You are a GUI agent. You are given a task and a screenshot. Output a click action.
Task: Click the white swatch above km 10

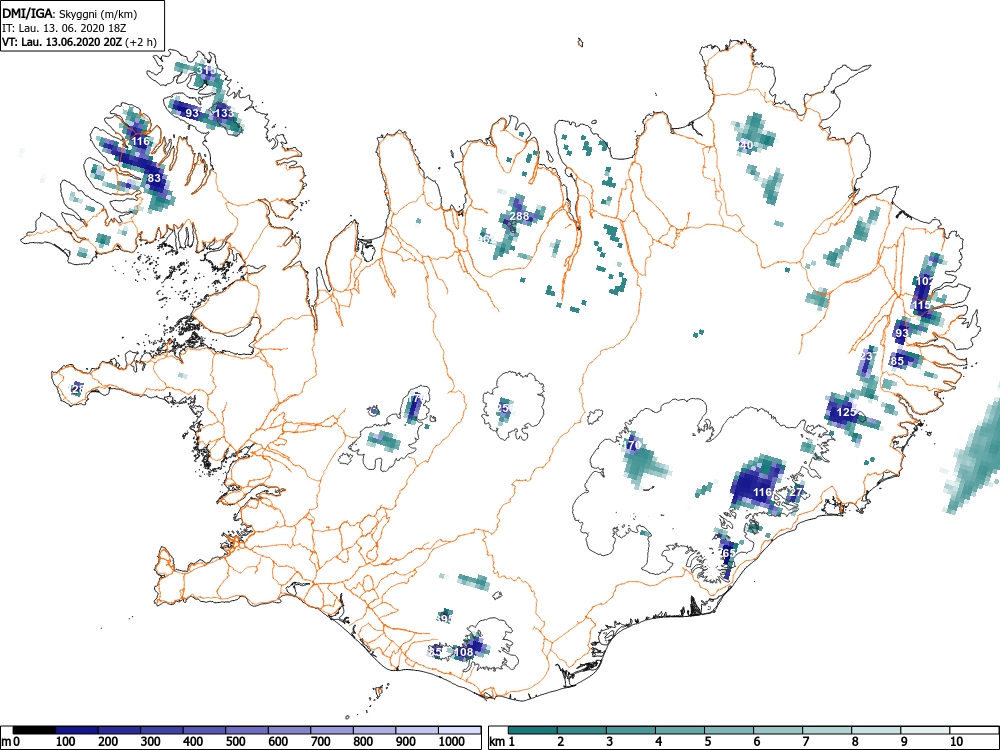pos(974,730)
